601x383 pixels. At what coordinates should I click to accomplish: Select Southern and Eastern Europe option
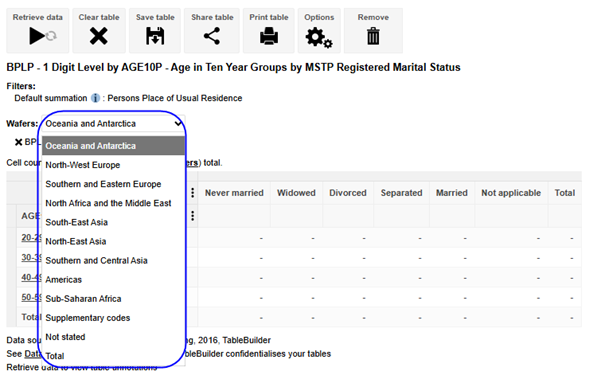tap(113, 184)
